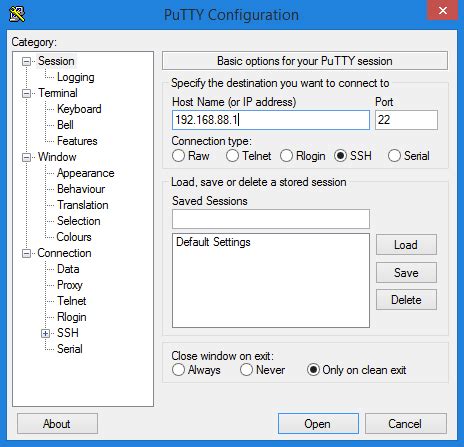
Task: Open the Selection settings category
Action: [79, 221]
